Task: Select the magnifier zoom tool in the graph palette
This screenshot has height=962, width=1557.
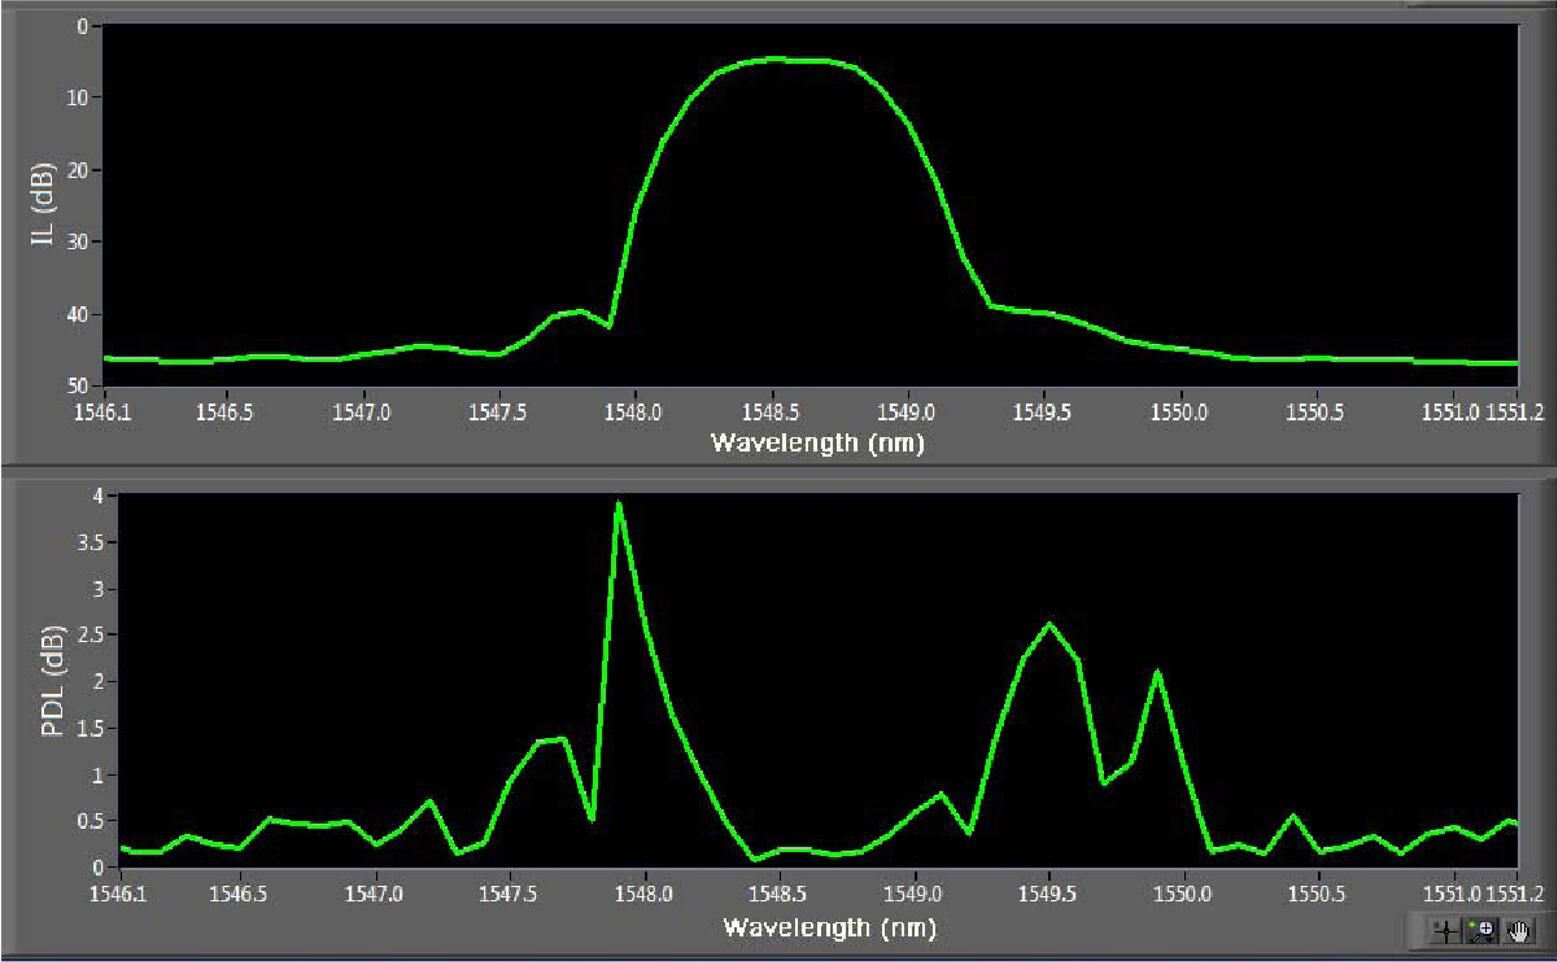Action: coord(1486,930)
